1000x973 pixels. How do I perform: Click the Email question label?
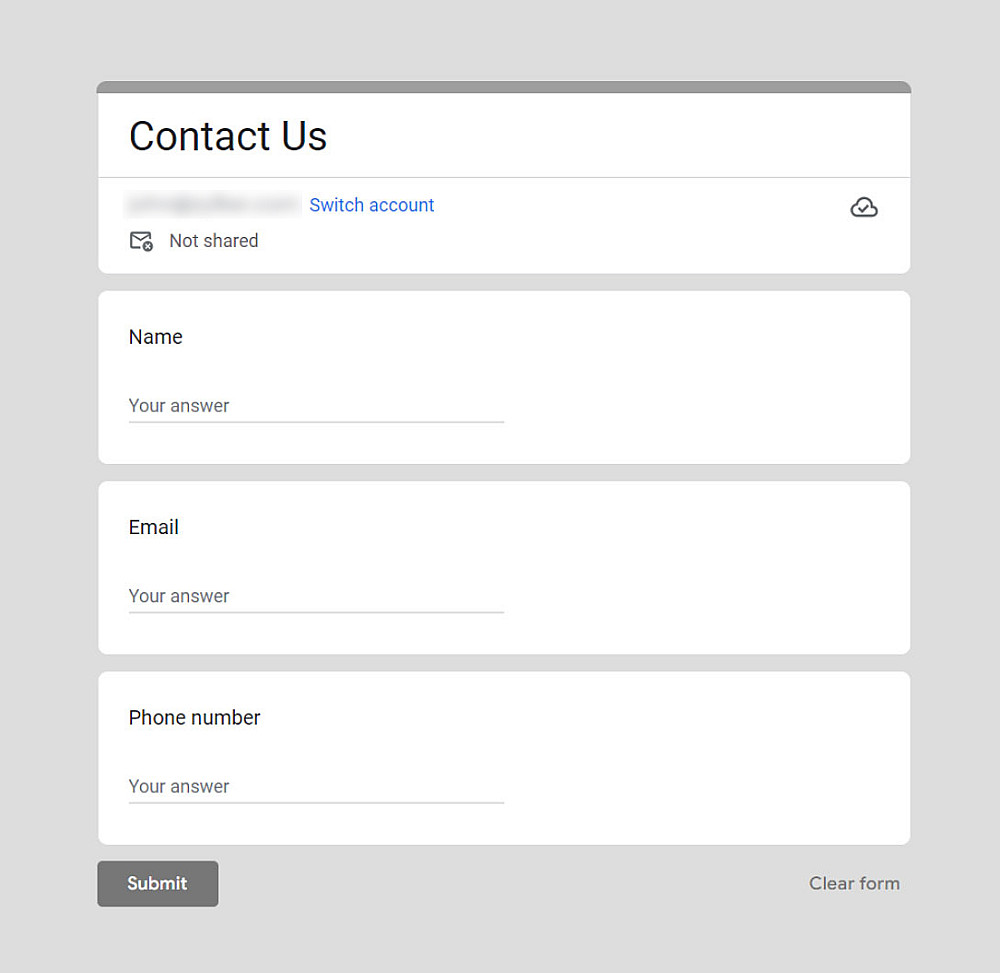point(154,527)
